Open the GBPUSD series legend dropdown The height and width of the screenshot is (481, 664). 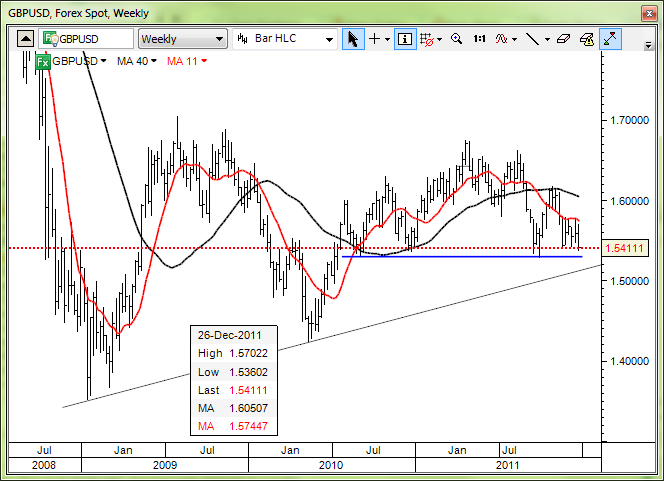click(79, 61)
